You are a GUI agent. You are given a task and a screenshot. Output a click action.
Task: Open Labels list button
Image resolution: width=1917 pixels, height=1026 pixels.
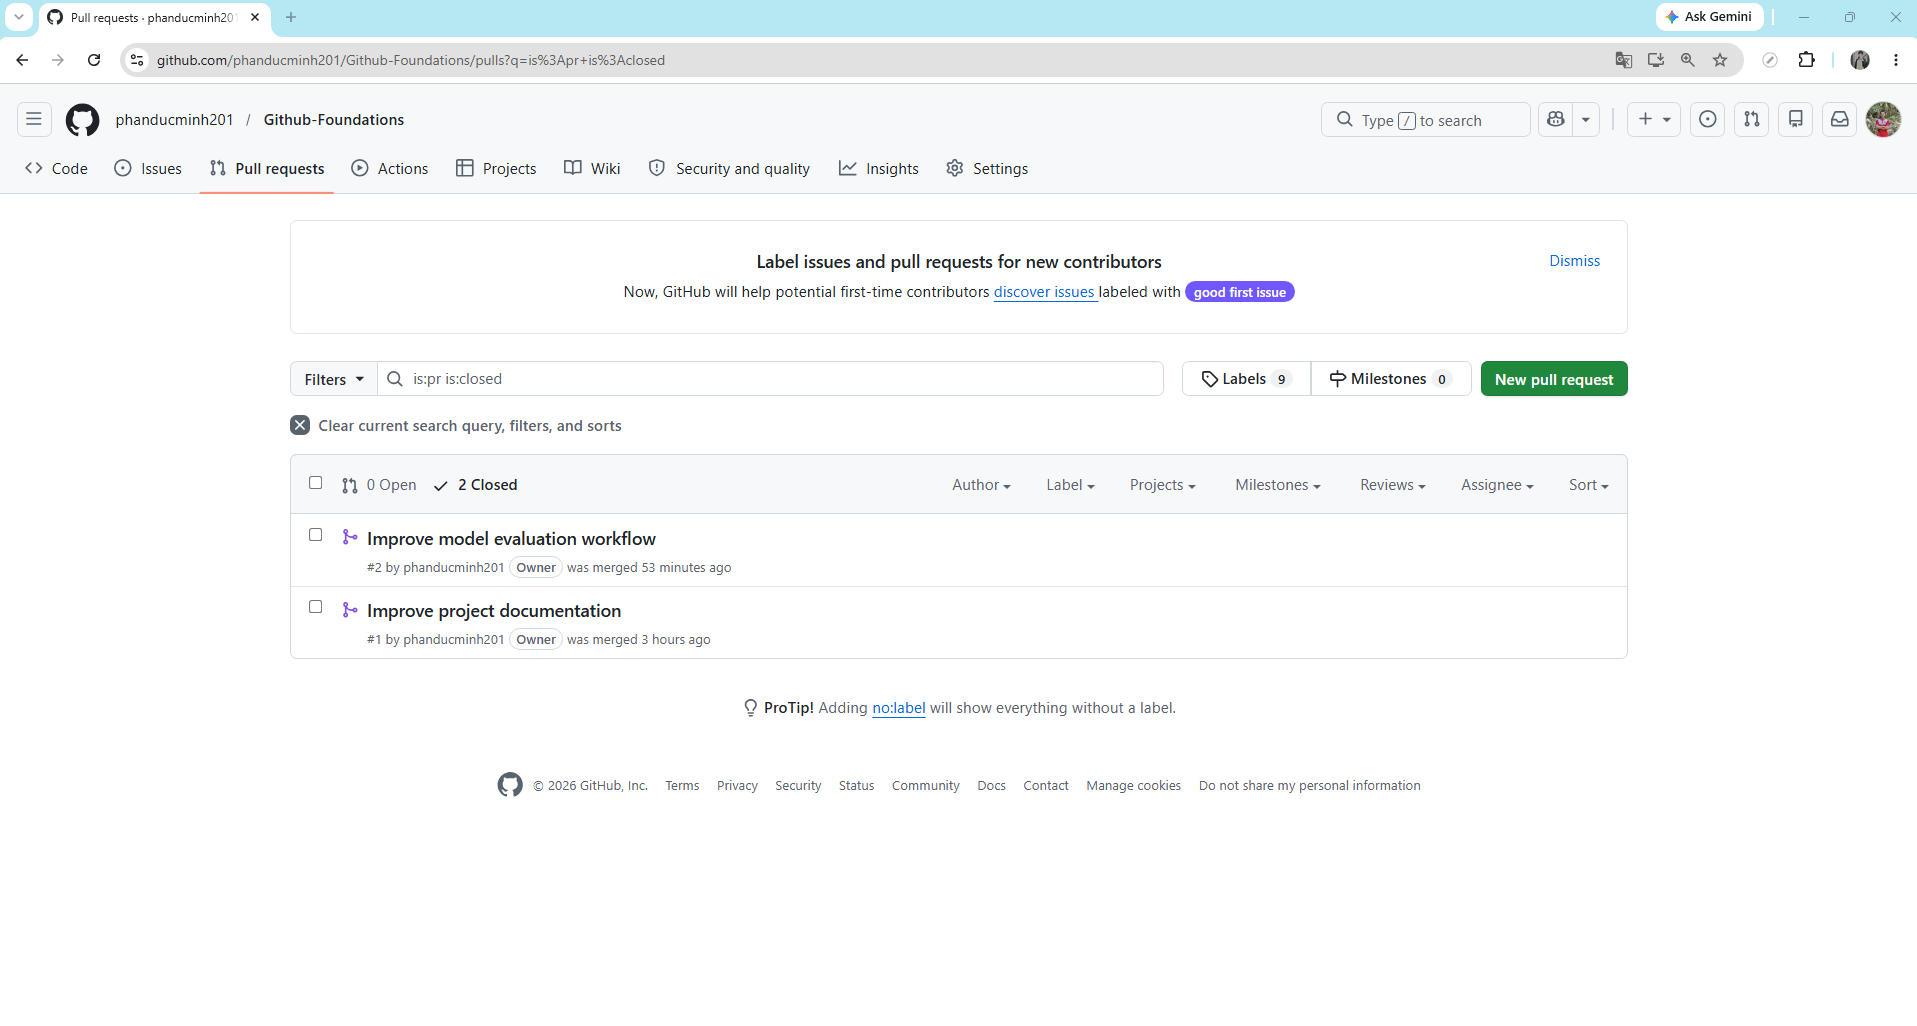[1246, 379]
